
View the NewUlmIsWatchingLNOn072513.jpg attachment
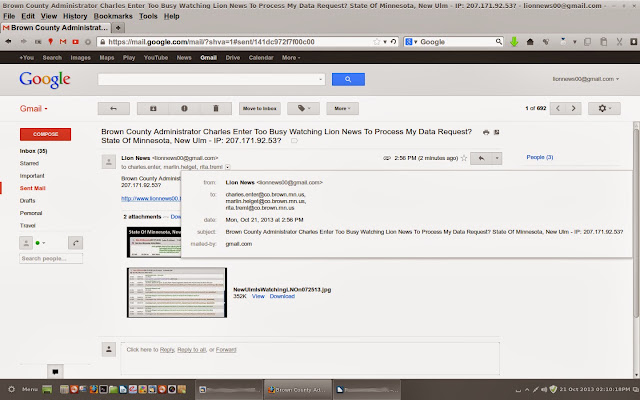(x=258, y=296)
